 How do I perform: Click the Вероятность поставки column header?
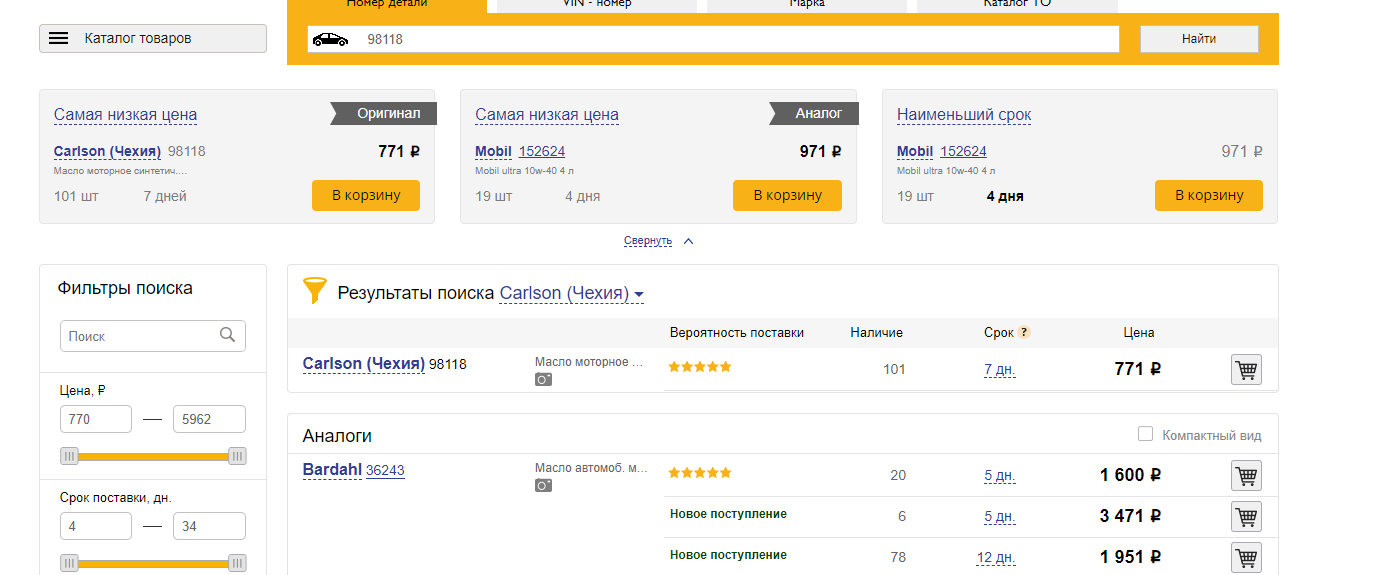click(737, 333)
